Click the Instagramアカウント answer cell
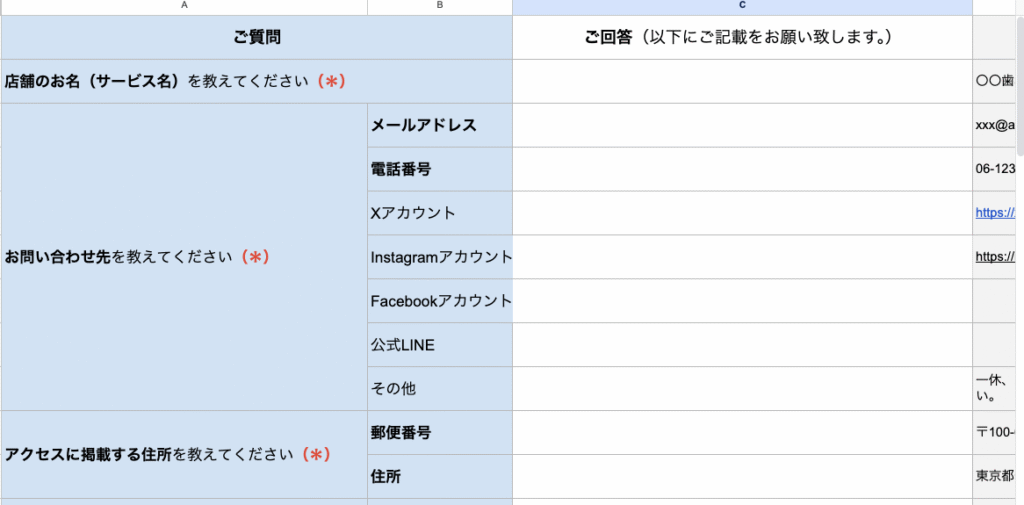This screenshot has height=505, width=1024. (x=742, y=257)
